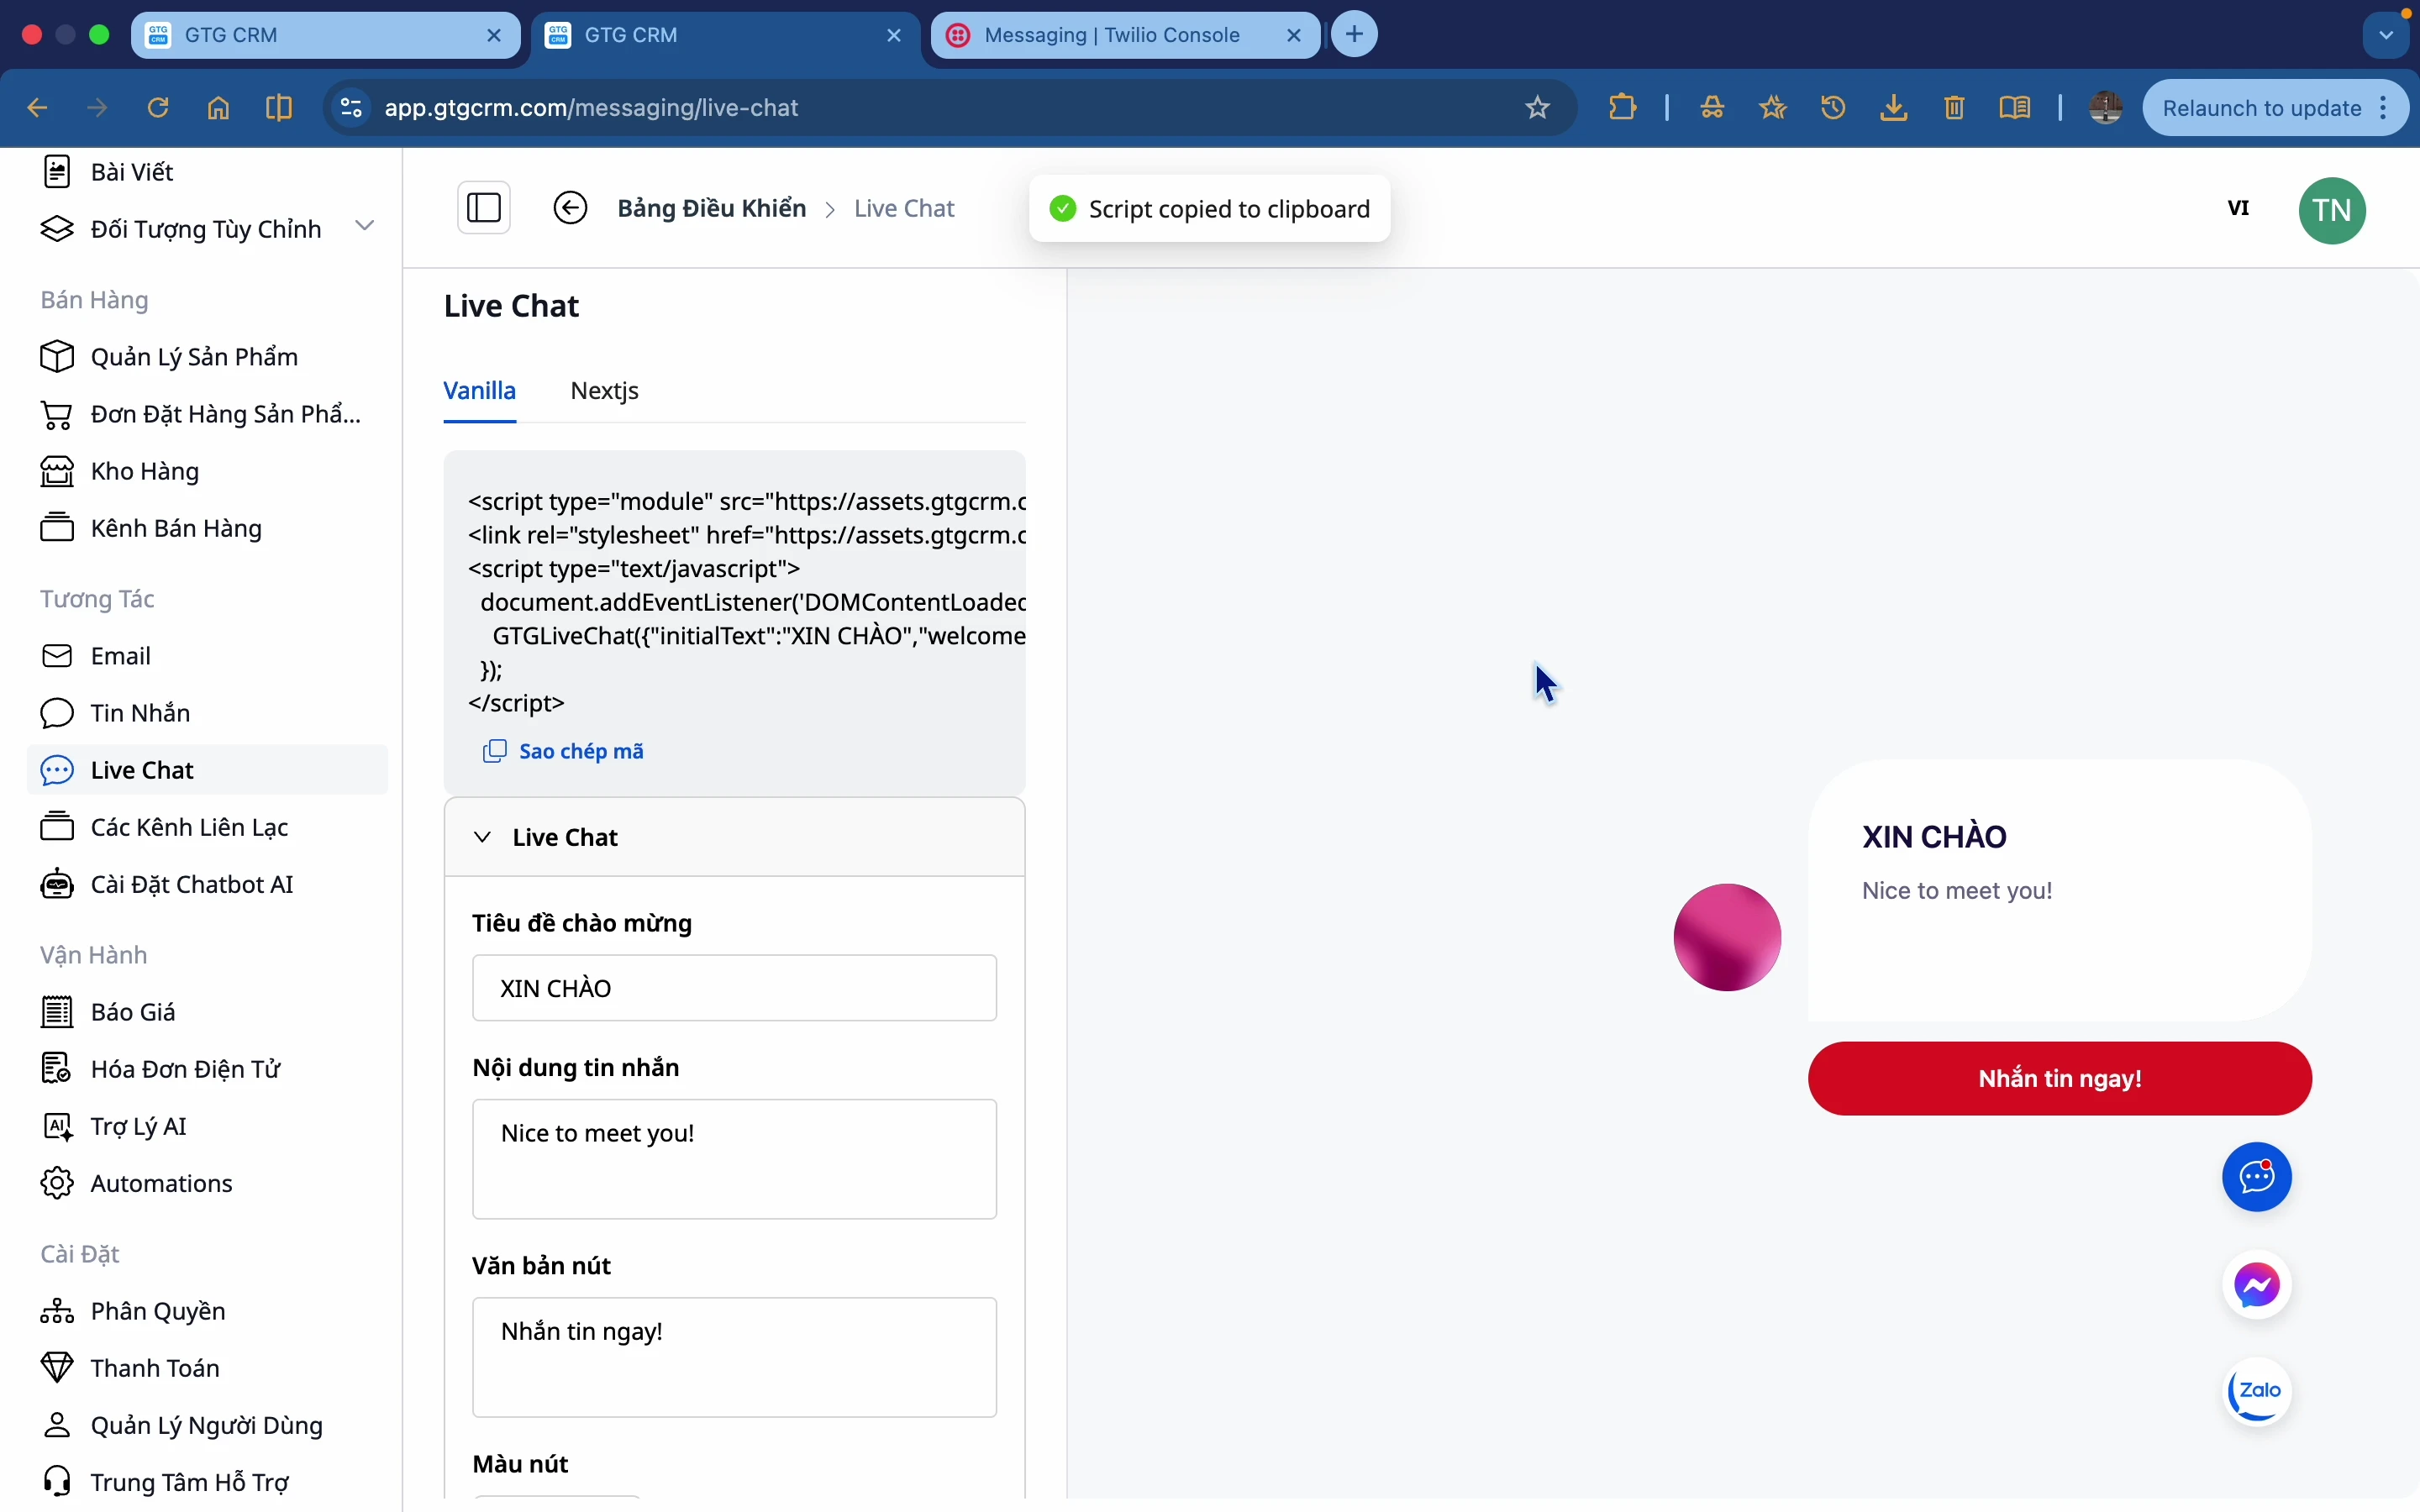
Task: Open Quản Lý Sản Phẩm
Action: [195, 356]
